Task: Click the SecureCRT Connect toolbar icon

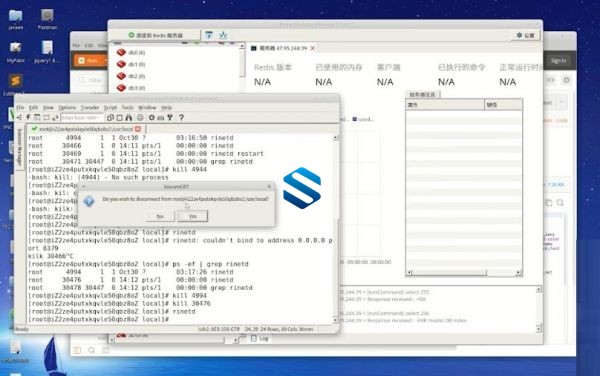Action: tap(20, 117)
